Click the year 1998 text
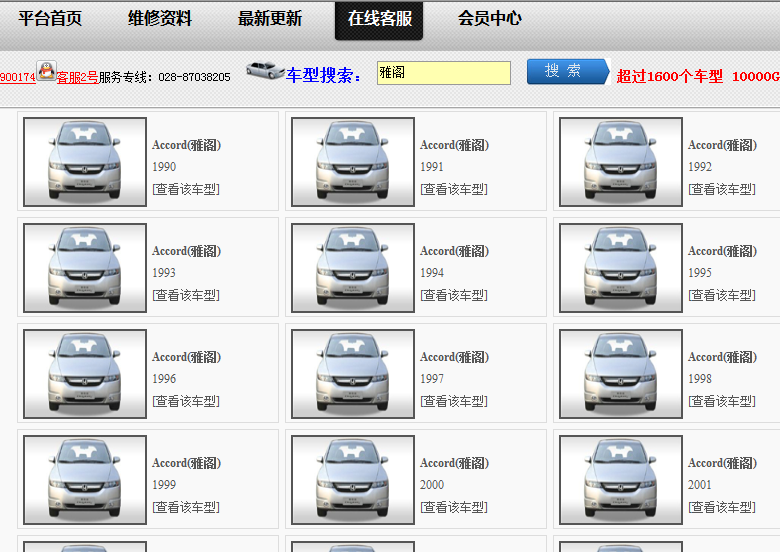 point(700,378)
